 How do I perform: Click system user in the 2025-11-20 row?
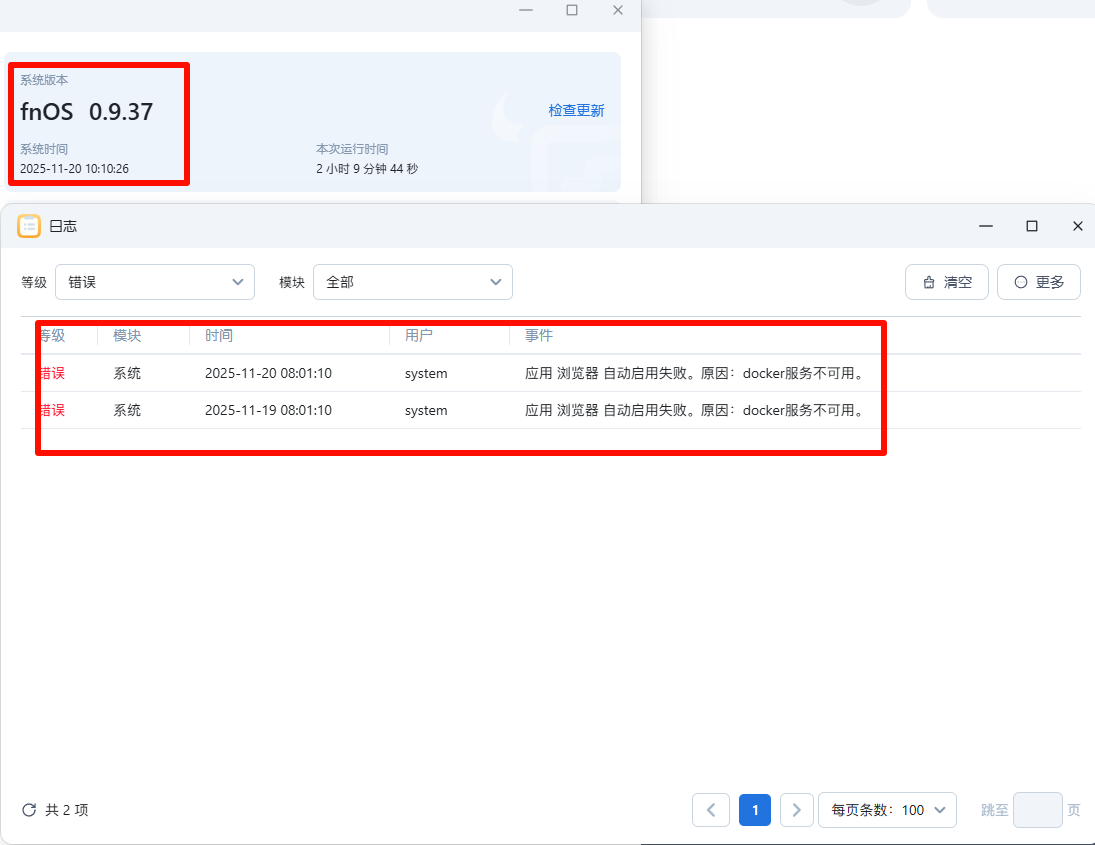tap(426, 374)
